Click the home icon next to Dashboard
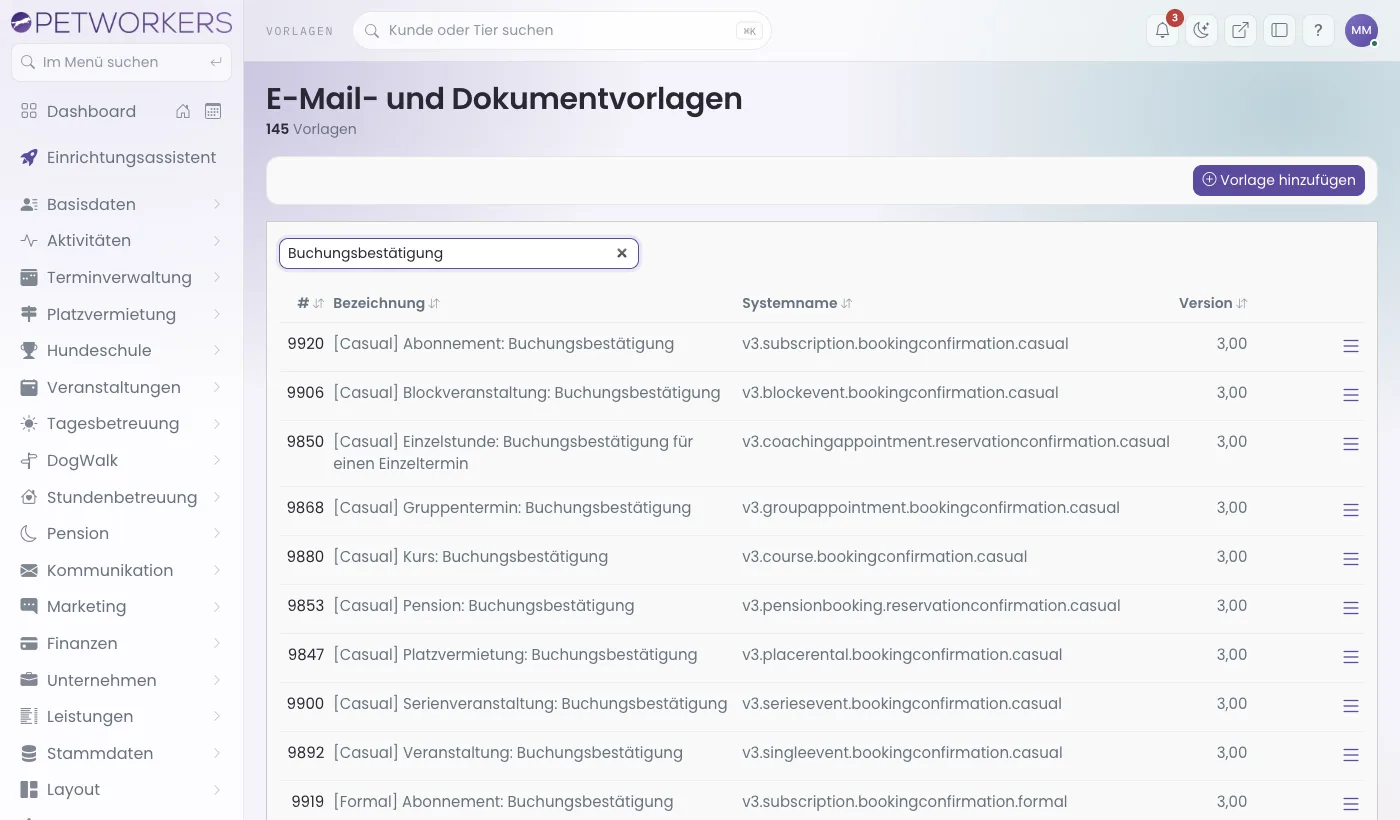 click(x=183, y=111)
